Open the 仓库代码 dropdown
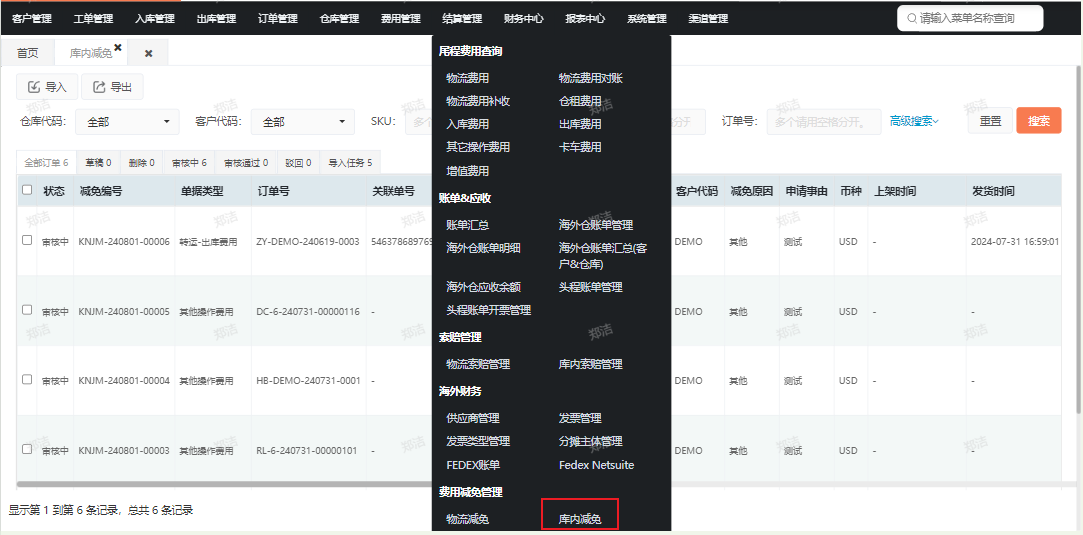Screen dimensions: 1083x535 tap(127, 121)
